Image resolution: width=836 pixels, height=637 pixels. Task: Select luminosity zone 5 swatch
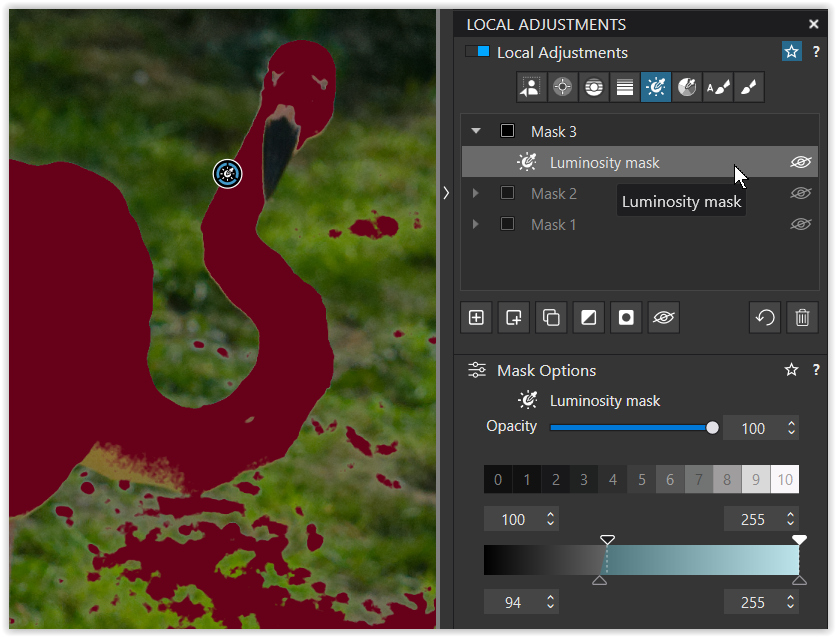(x=641, y=481)
